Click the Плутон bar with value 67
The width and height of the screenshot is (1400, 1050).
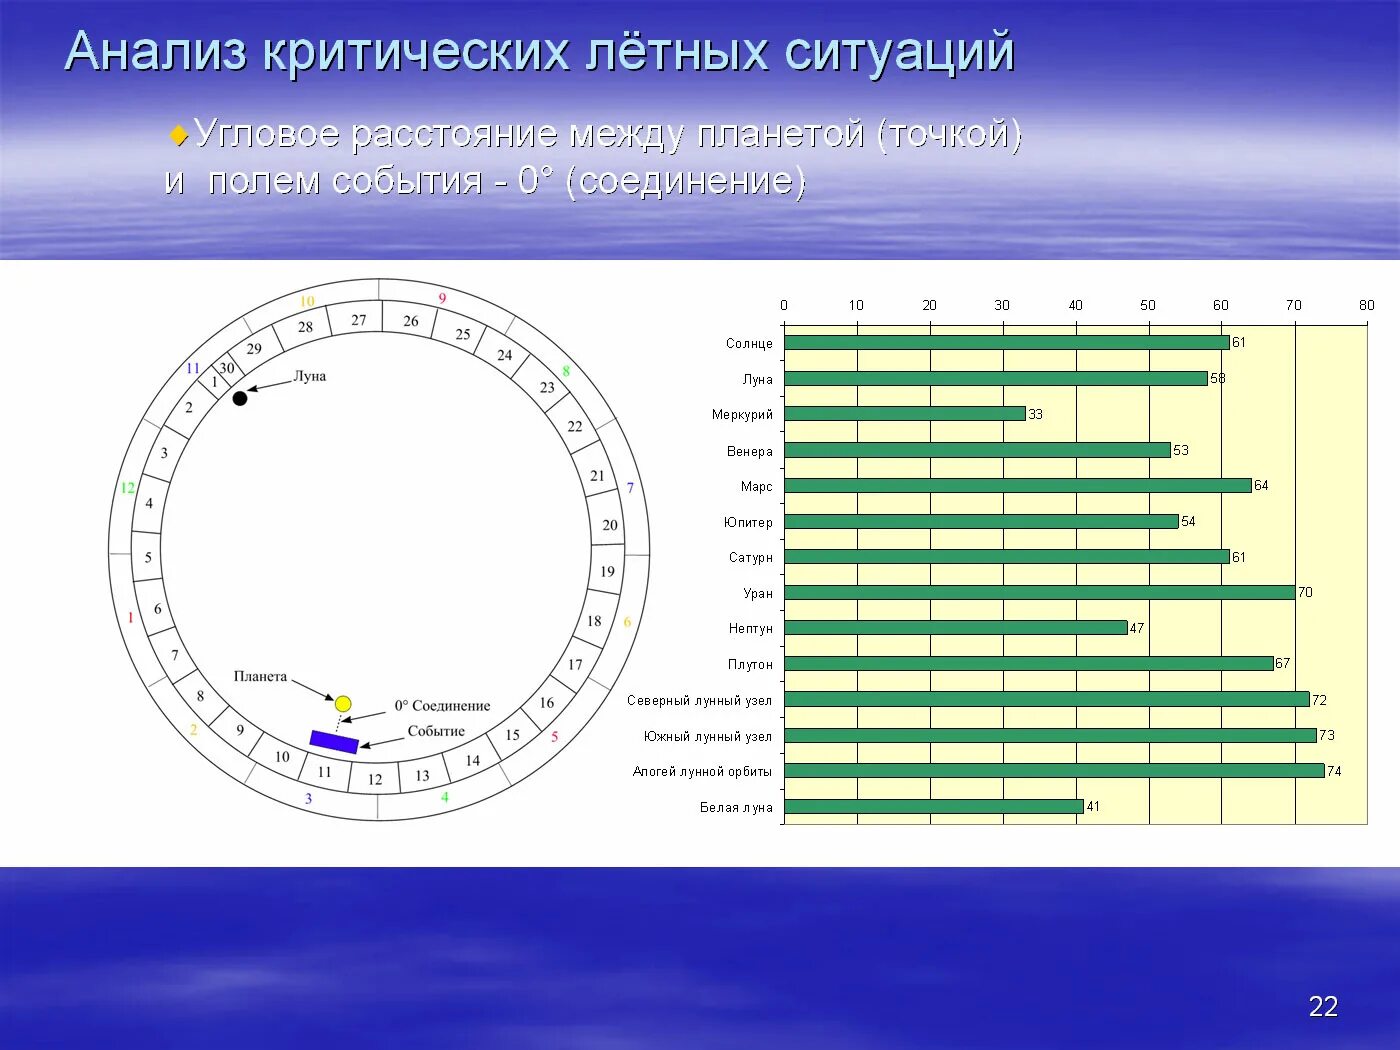pos(1029,664)
